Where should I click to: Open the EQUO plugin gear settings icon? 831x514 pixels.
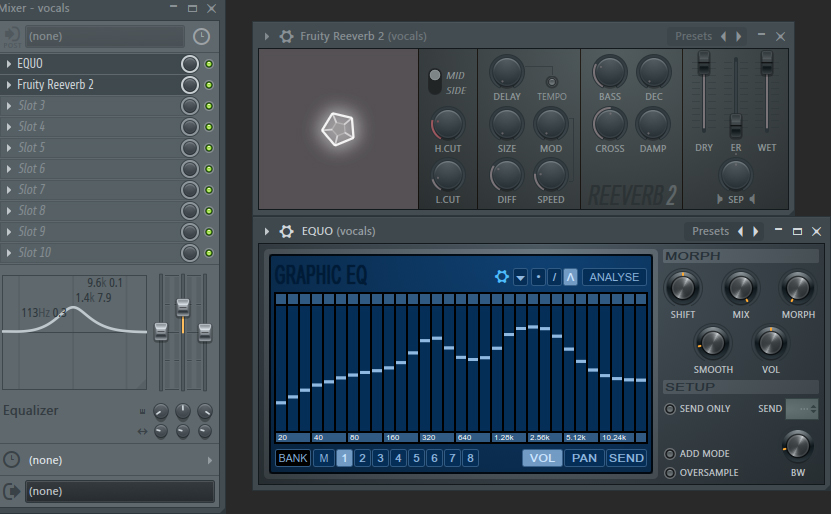[286, 231]
